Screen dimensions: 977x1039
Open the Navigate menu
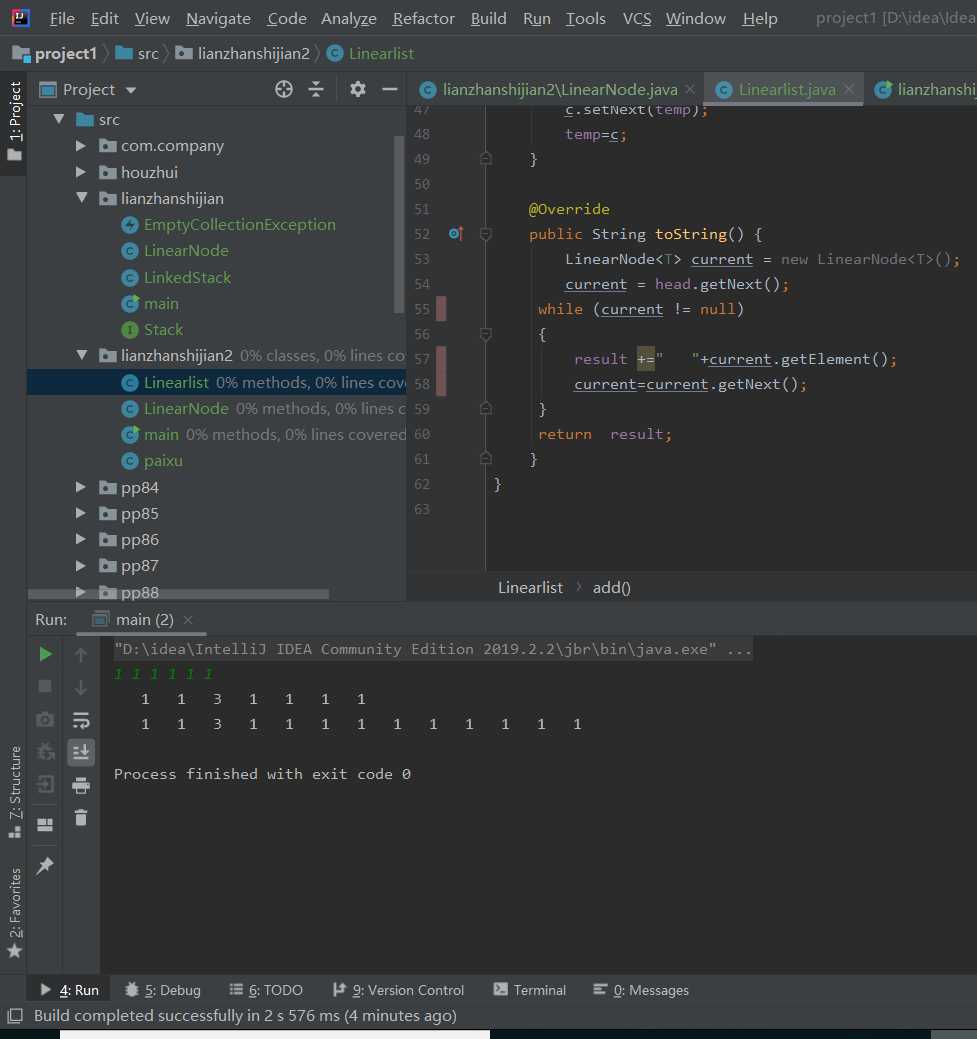click(x=218, y=19)
